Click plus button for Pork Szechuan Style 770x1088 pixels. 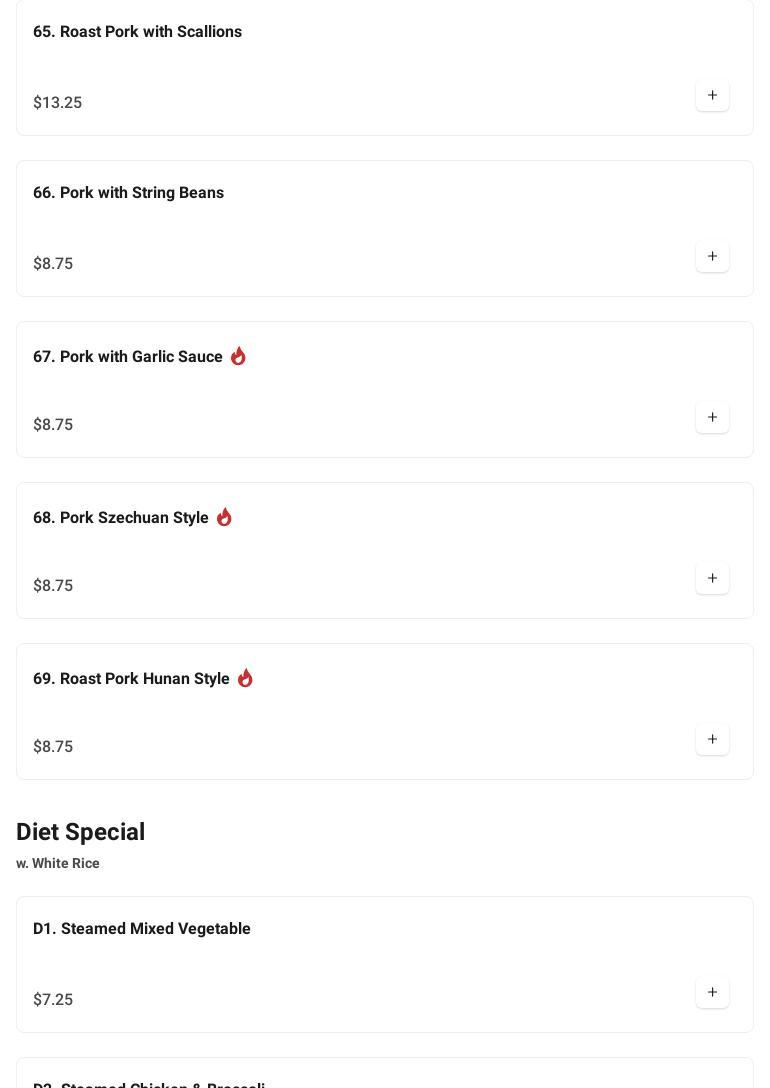pyautogui.click(x=712, y=579)
